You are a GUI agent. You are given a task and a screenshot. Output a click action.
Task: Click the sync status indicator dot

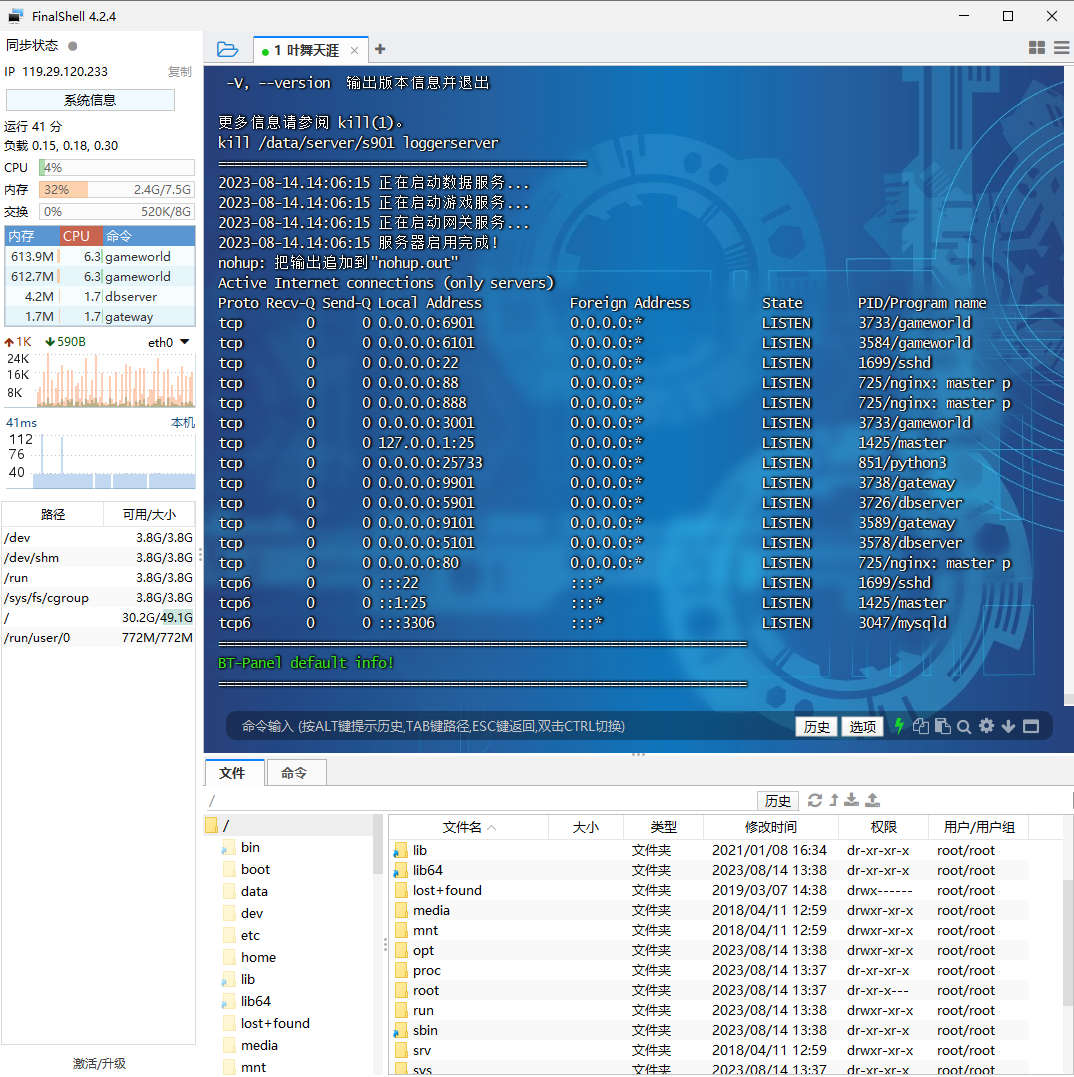point(73,46)
